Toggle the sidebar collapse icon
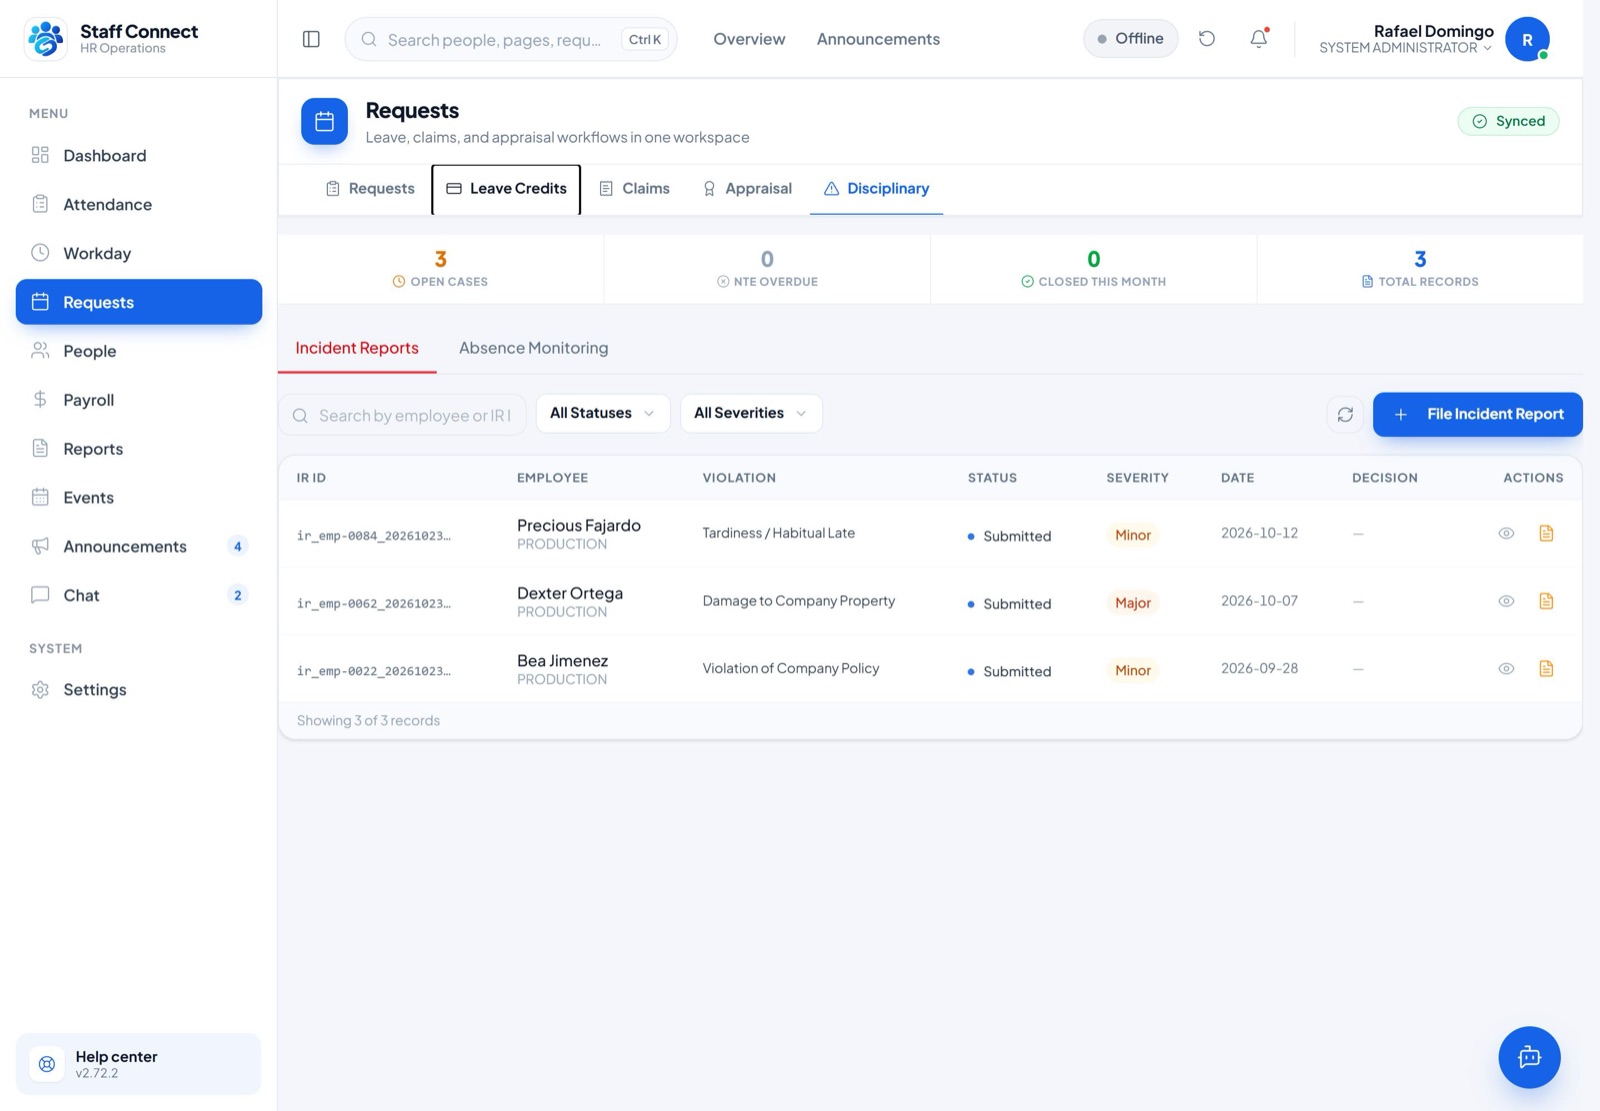The image size is (1600, 1111). [x=311, y=39]
